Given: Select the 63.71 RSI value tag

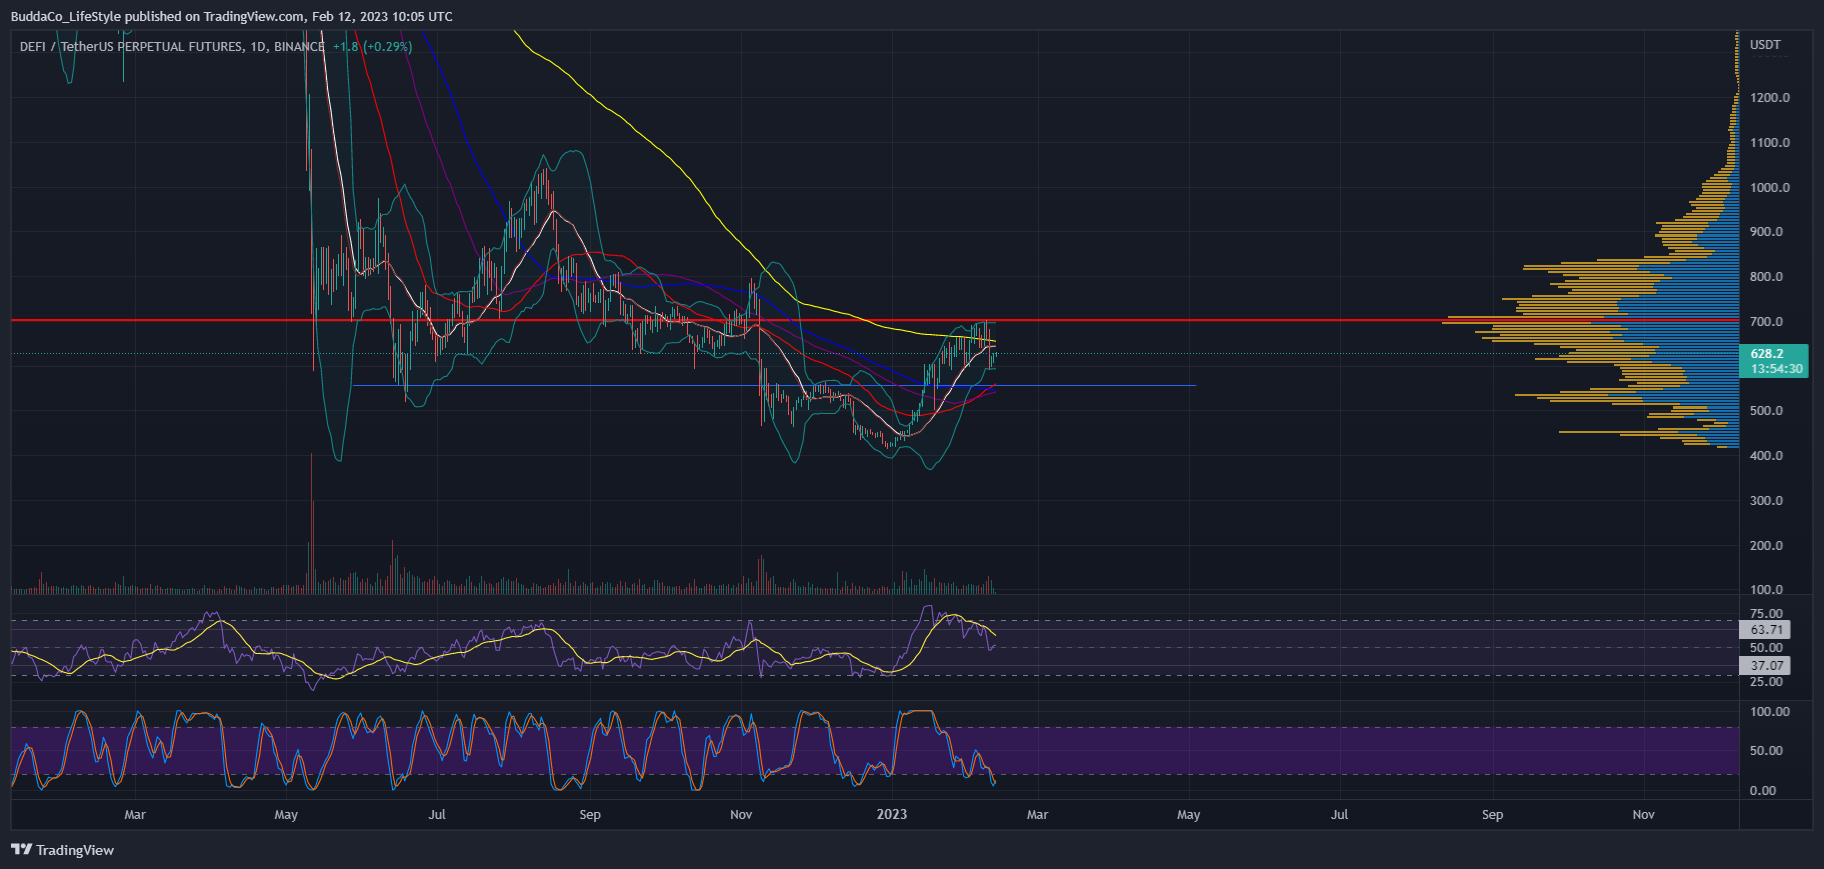Looking at the screenshot, I should pyautogui.click(x=1765, y=630).
